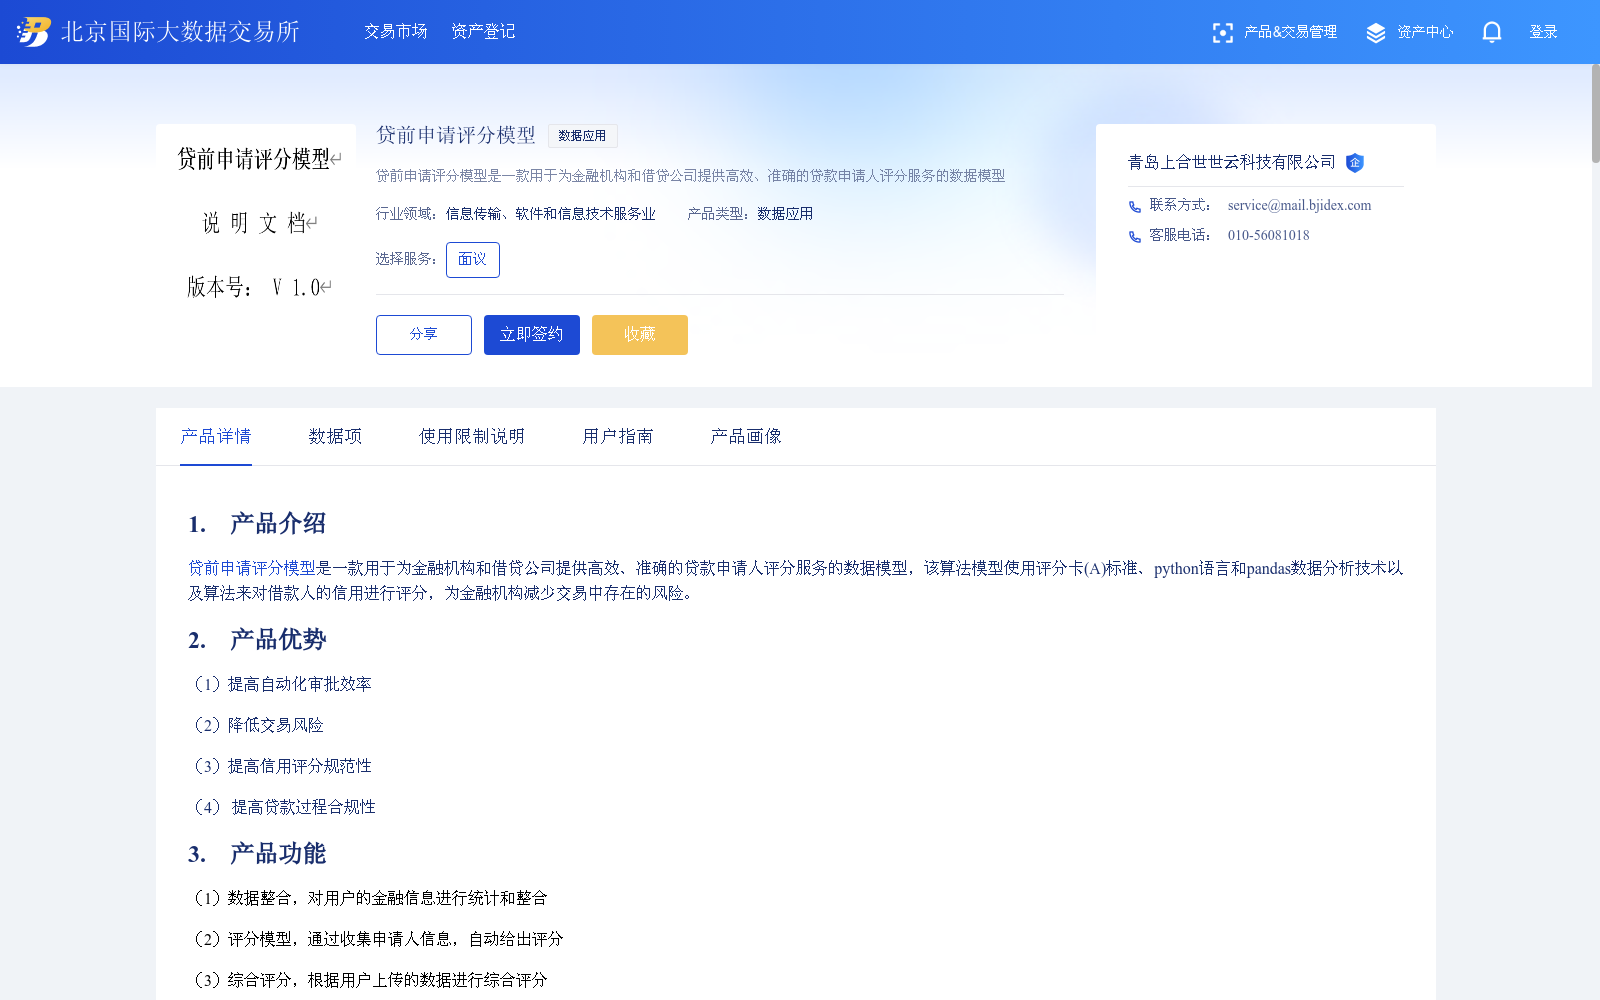Switch to the 数据项 tab
The height and width of the screenshot is (1000, 1600).
(x=335, y=436)
